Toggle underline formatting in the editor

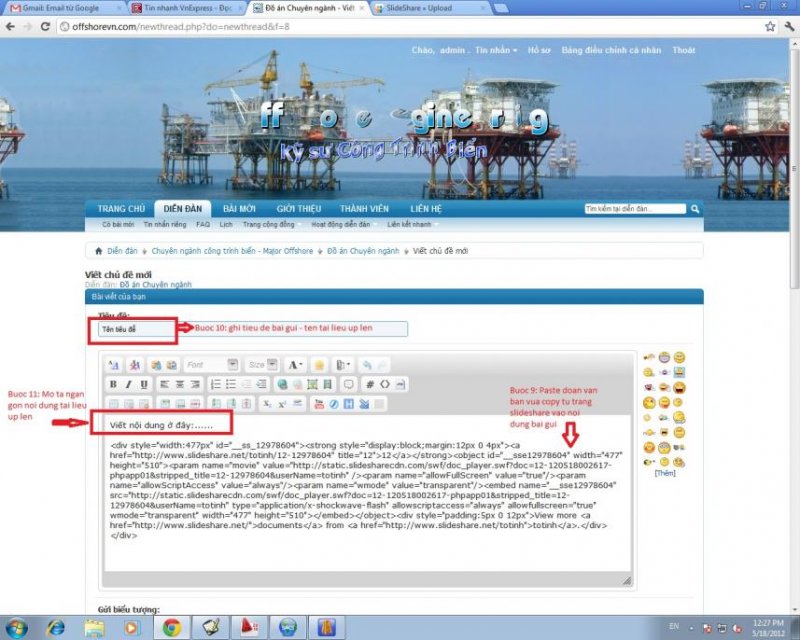144,384
